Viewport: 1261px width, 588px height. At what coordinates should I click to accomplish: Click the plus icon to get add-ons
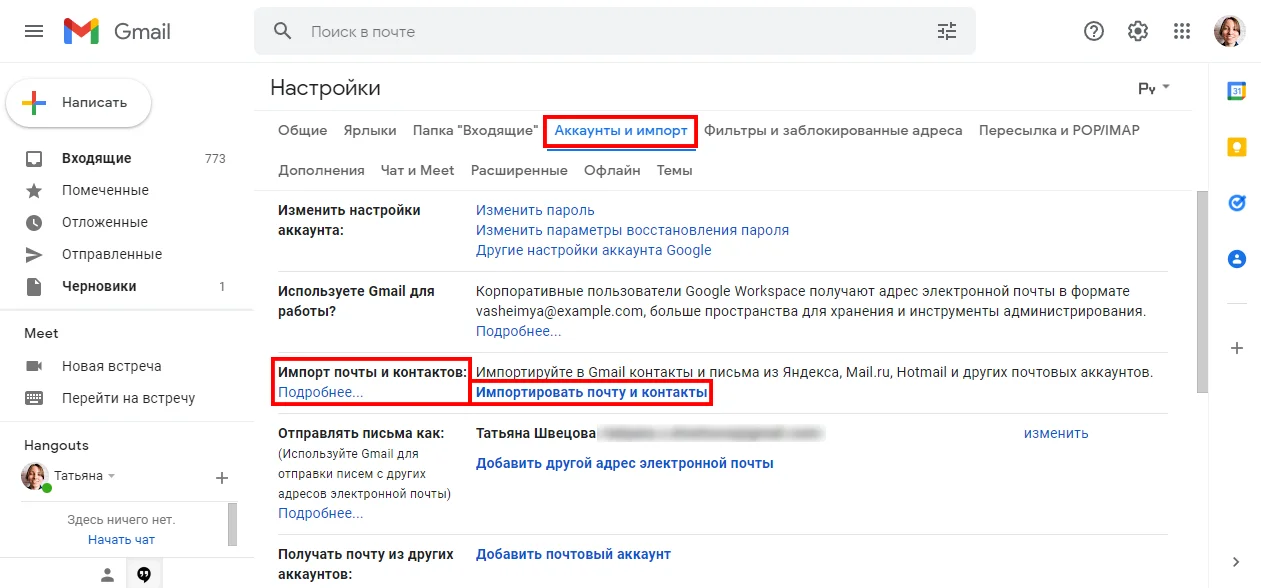(1237, 348)
